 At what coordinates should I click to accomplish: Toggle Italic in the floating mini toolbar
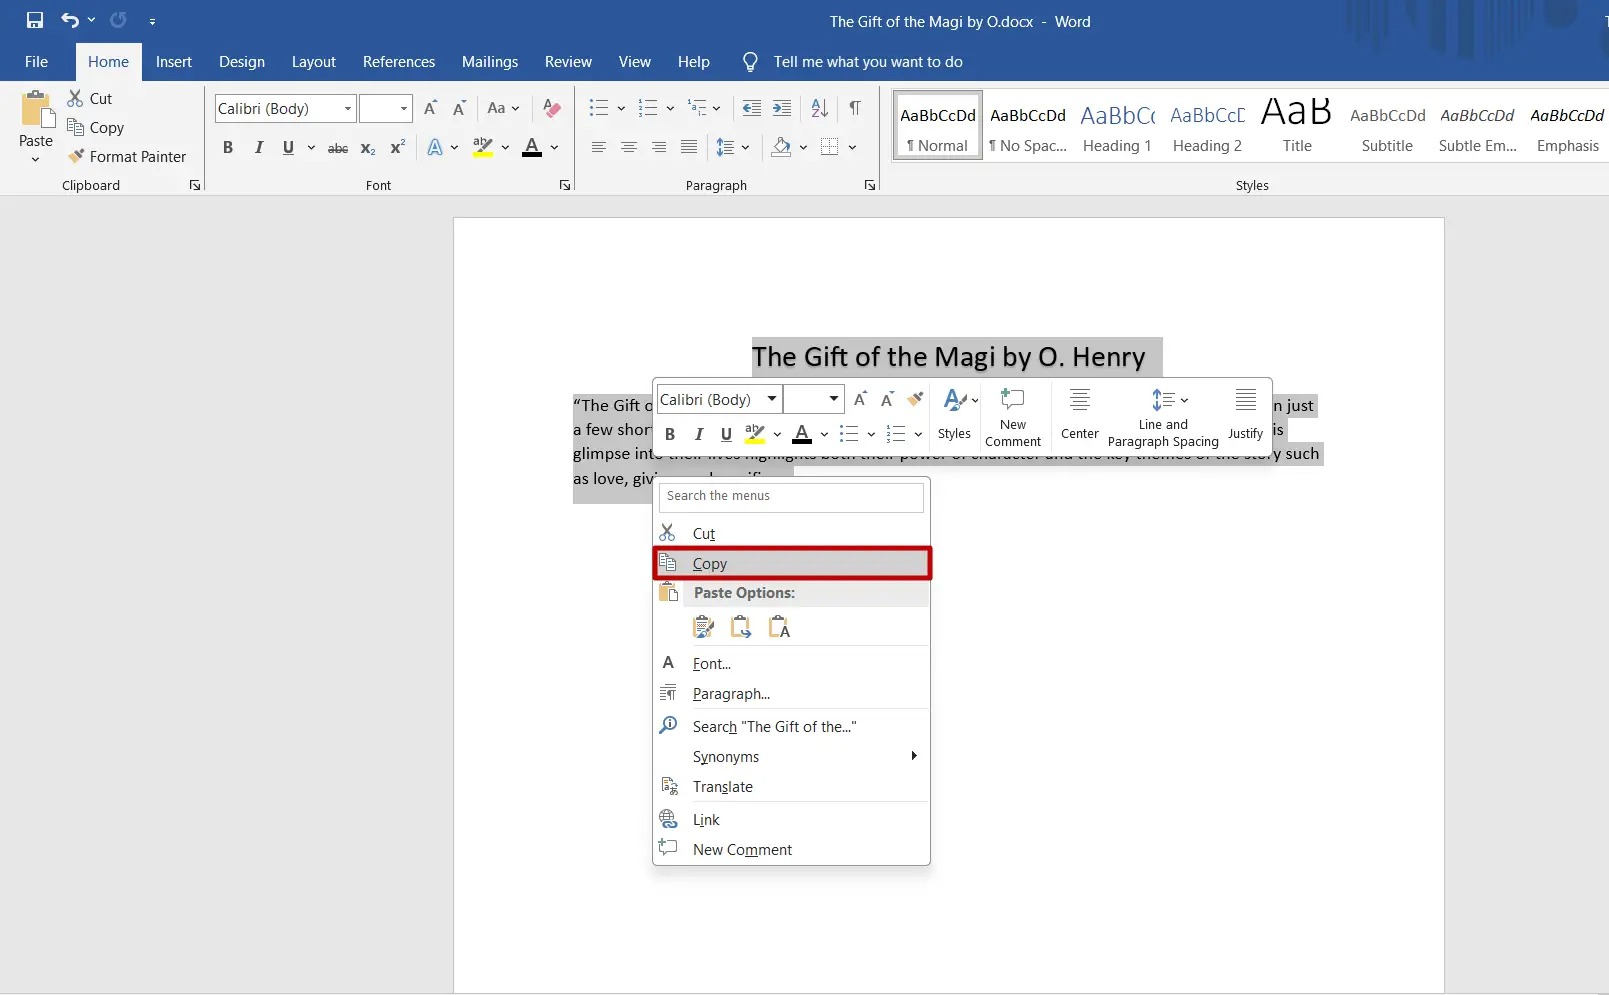click(x=698, y=434)
